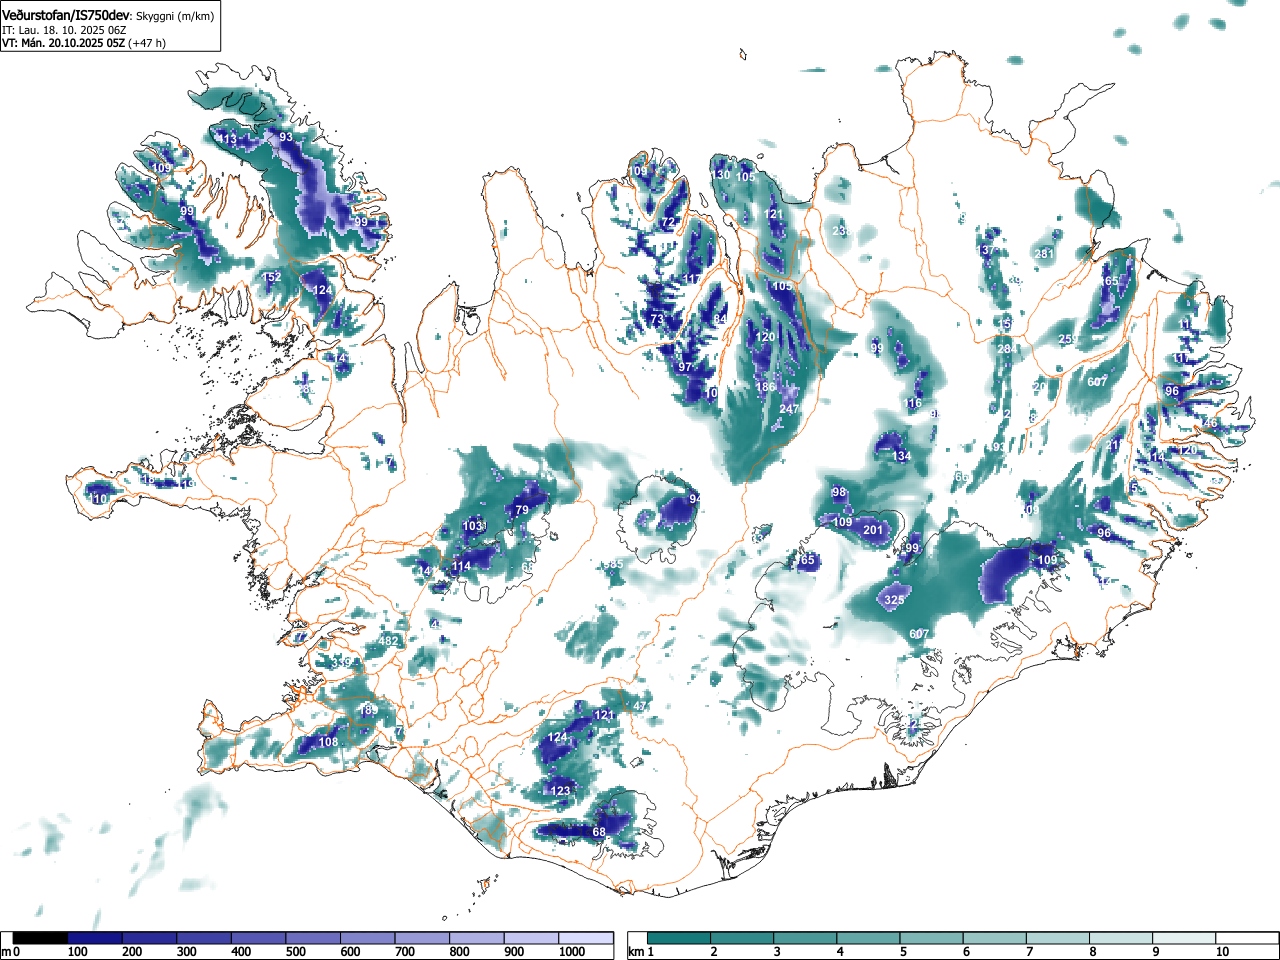This screenshot has width=1280, height=960.
Task: Click the 9–10 km near-white legend swatch
Action: 1185,938
